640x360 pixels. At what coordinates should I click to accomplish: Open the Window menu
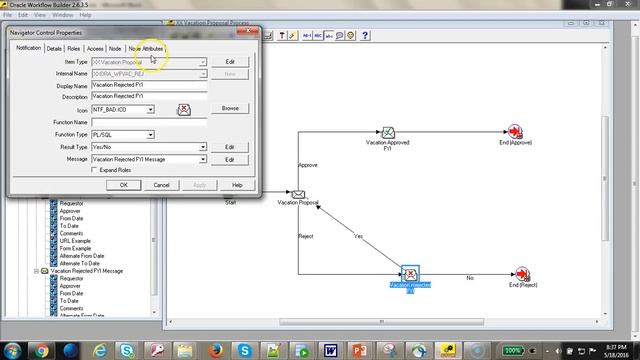coord(62,15)
